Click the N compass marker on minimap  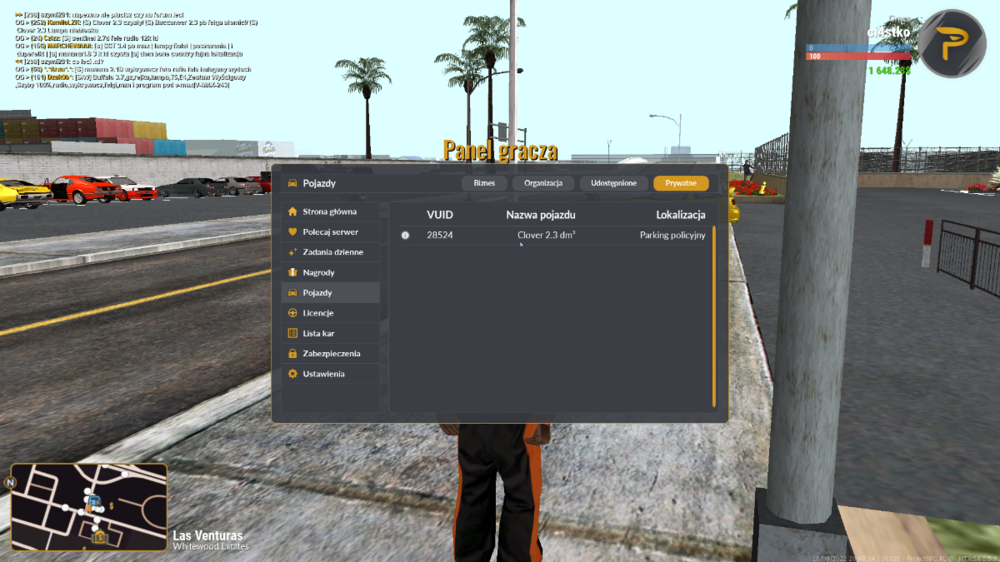[x=10, y=483]
